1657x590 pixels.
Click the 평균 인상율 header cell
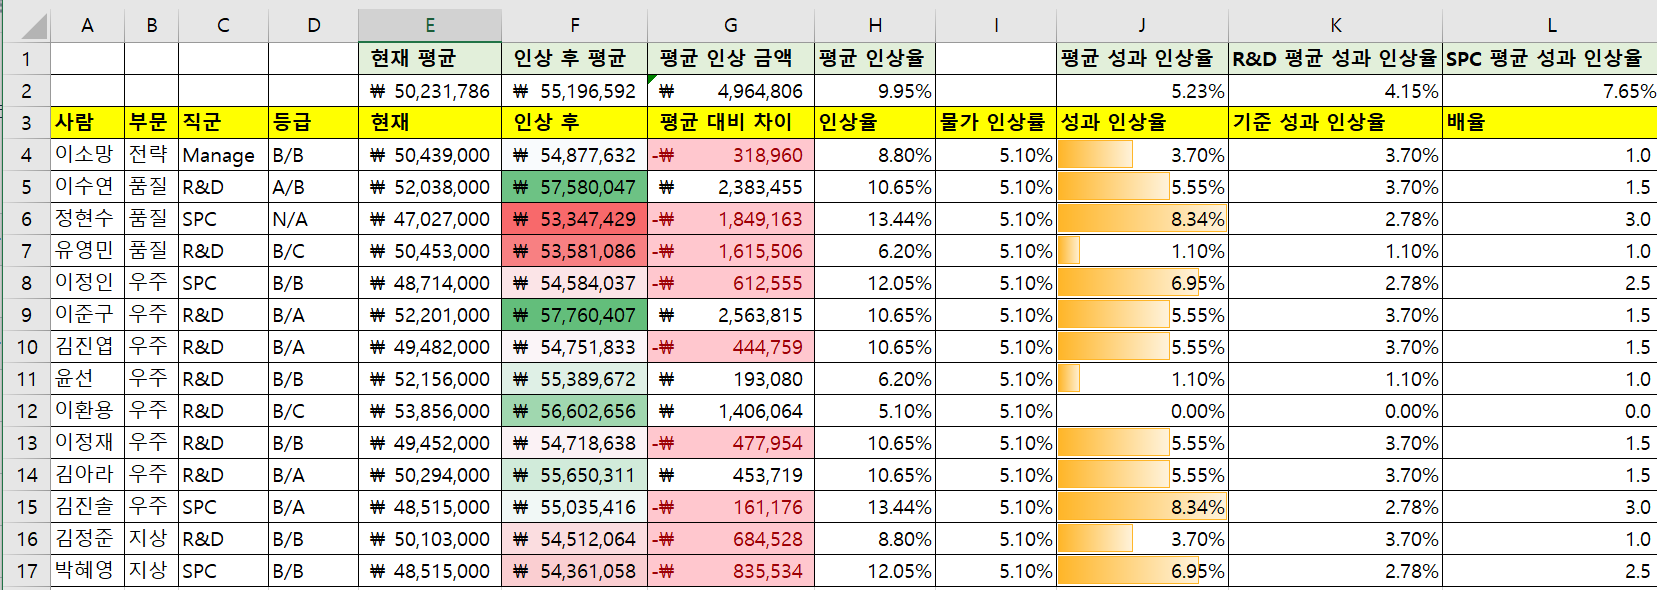(875, 58)
